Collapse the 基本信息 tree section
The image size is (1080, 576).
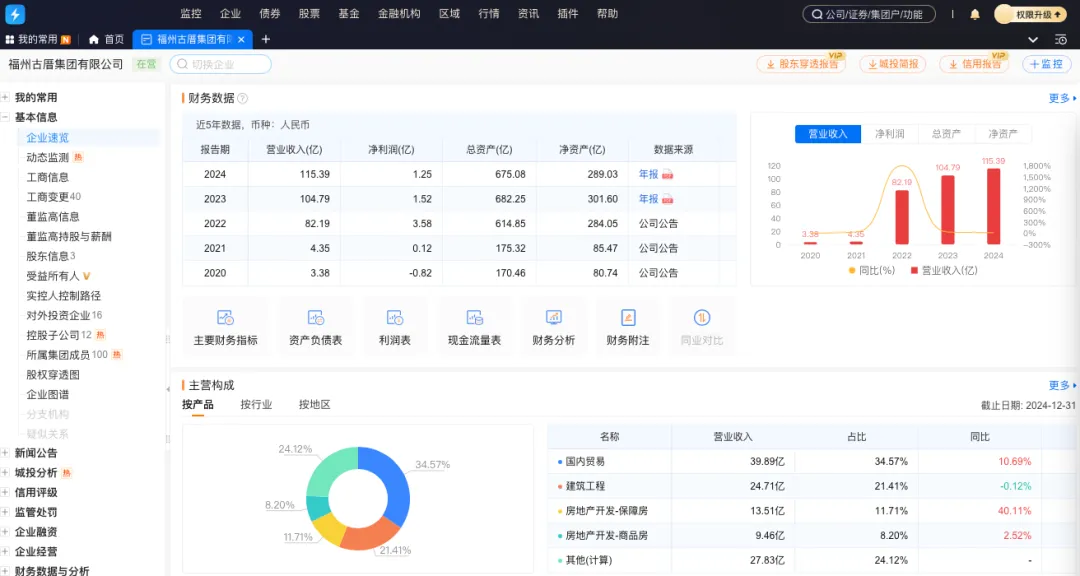[x=5, y=118]
